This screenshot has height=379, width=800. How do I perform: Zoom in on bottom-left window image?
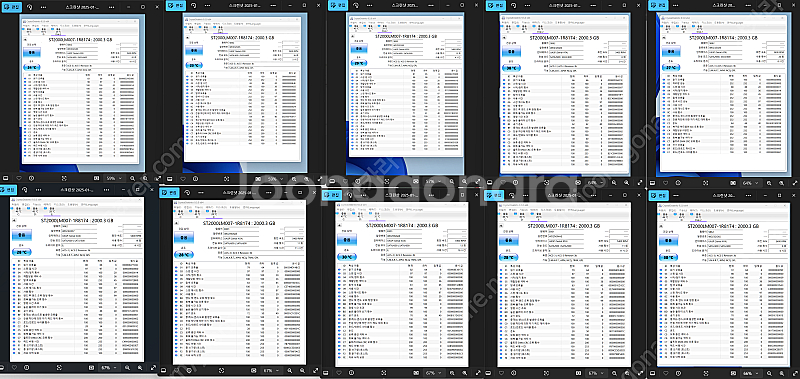[x=140, y=367]
